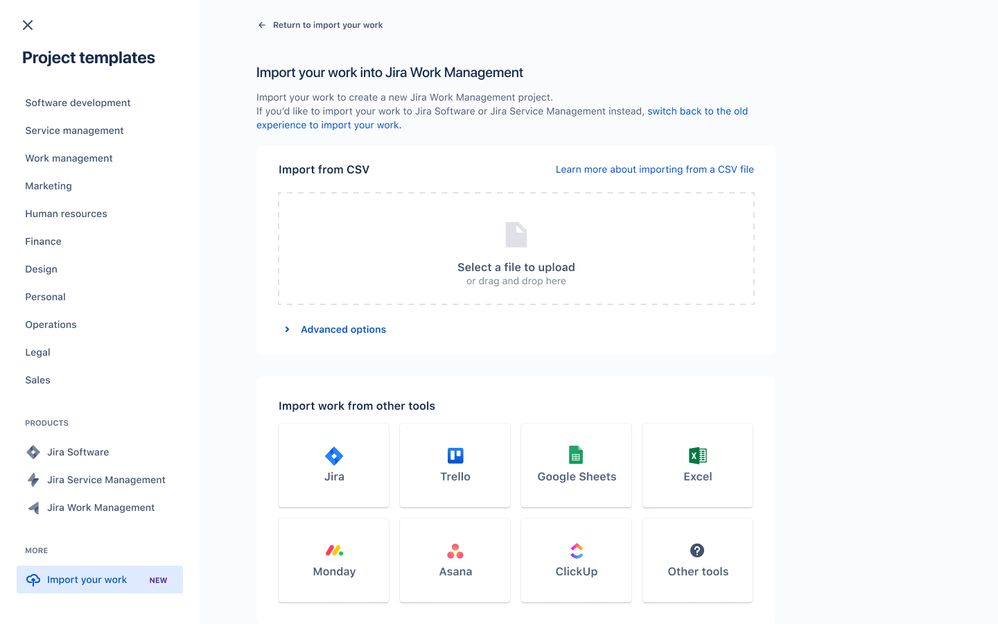Click the back arrow beside Return to import
This screenshot has height=624, width=998.
tap(262, 25)
